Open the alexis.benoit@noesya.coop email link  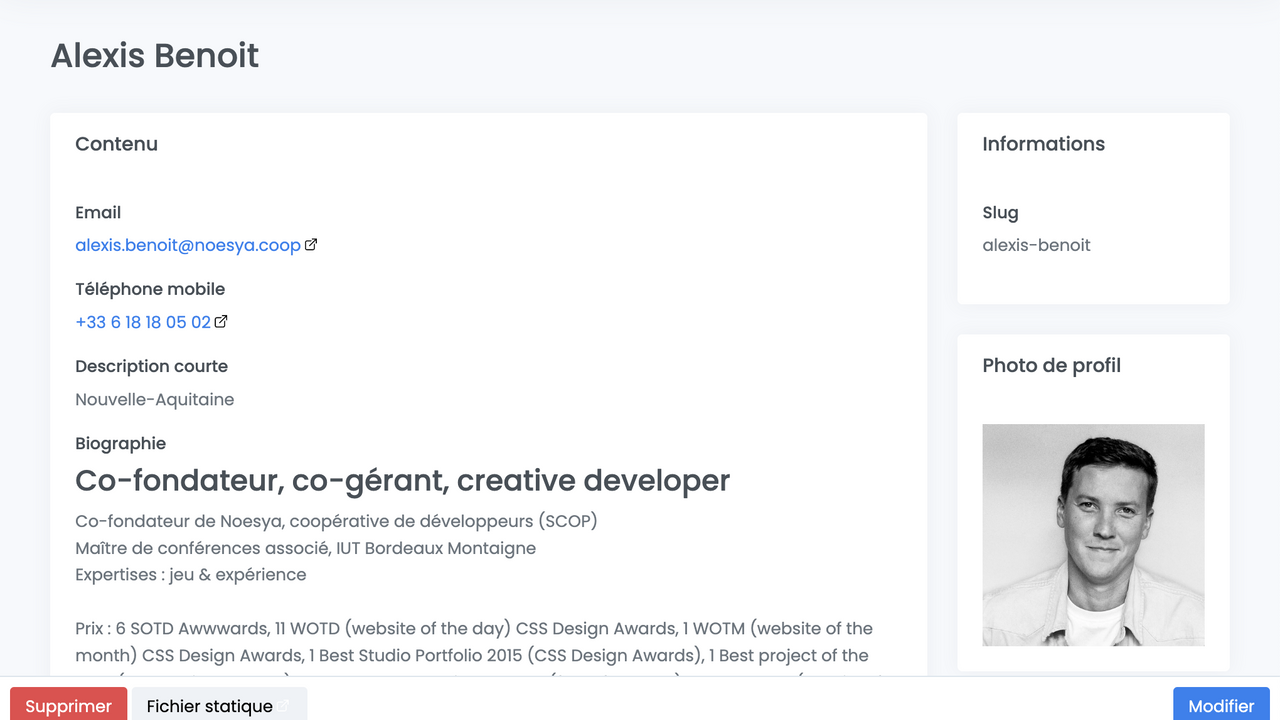click(187, 245)
